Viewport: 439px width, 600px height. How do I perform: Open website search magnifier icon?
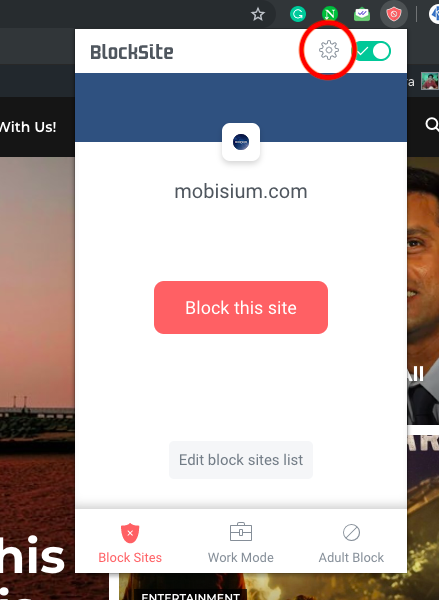(x=432, y=125)
